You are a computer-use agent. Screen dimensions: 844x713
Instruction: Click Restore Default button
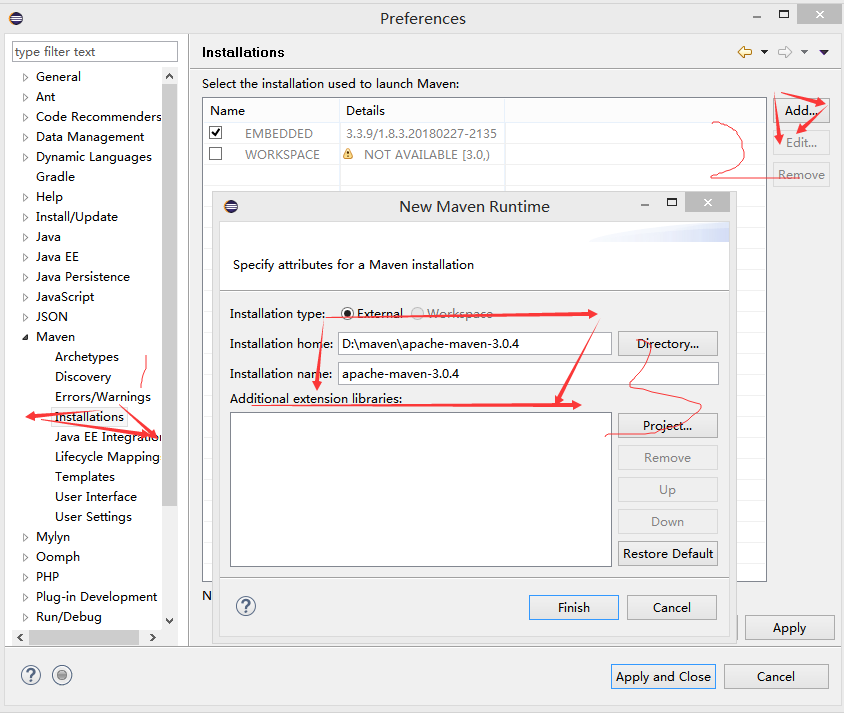(667, 553)
